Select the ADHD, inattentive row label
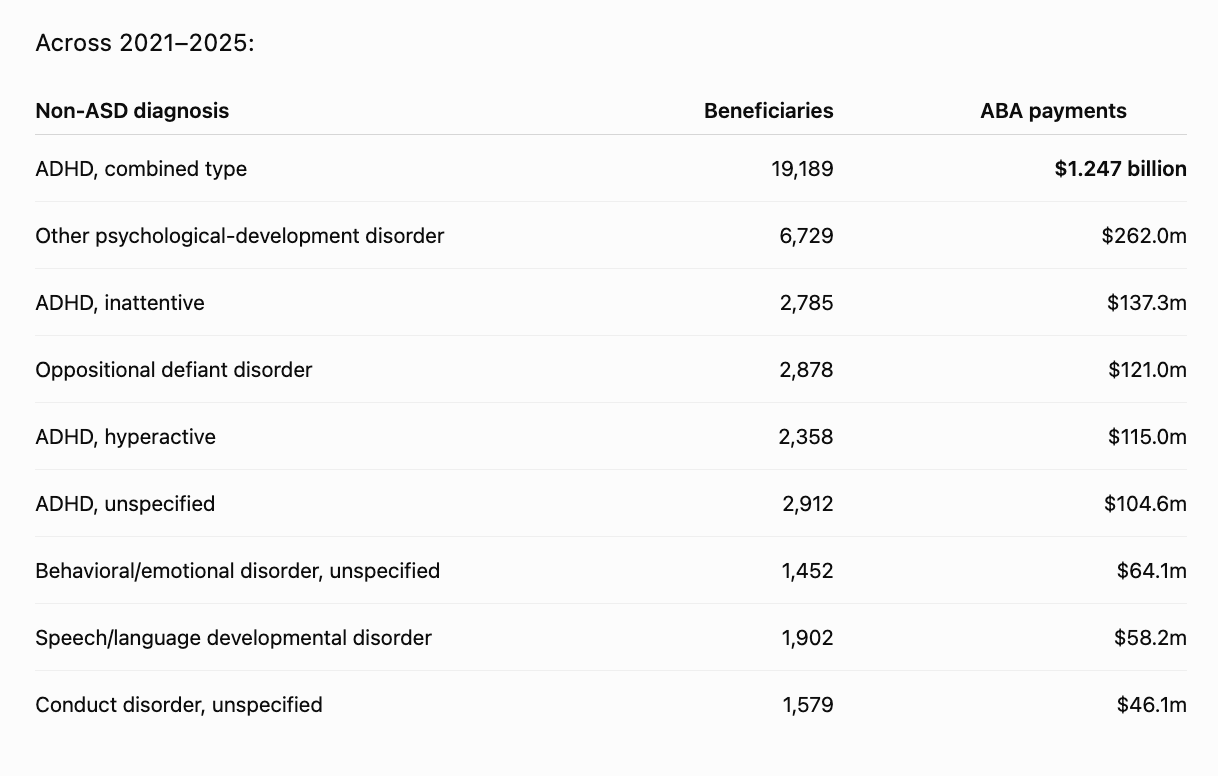 pos(120,303)
